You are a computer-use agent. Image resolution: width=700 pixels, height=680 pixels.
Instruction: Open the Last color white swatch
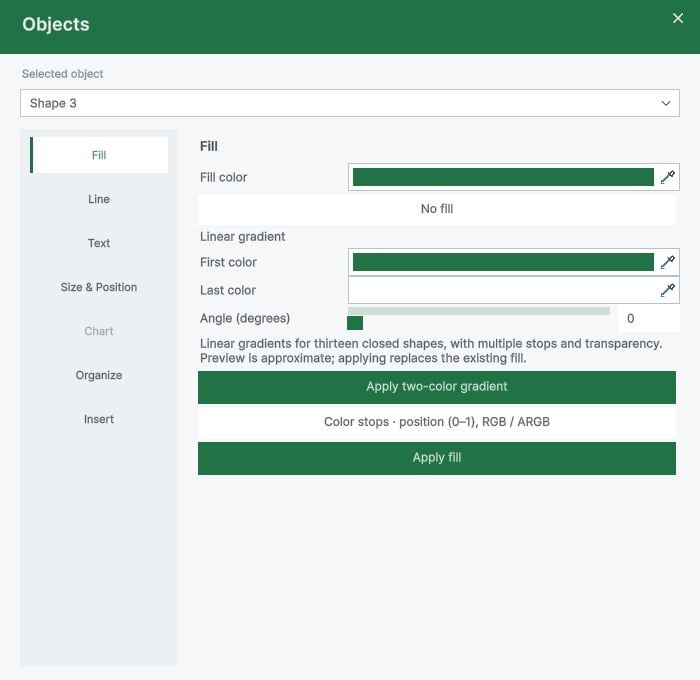503,290
